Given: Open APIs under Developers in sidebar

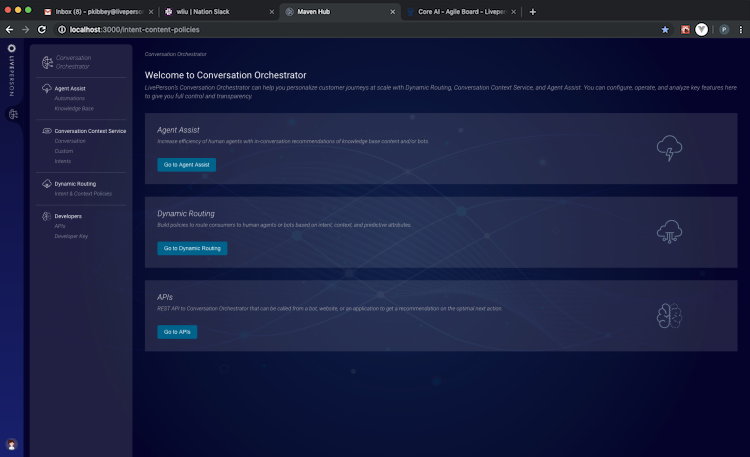Looking at the screenshot, I should [x=60, y=226].
